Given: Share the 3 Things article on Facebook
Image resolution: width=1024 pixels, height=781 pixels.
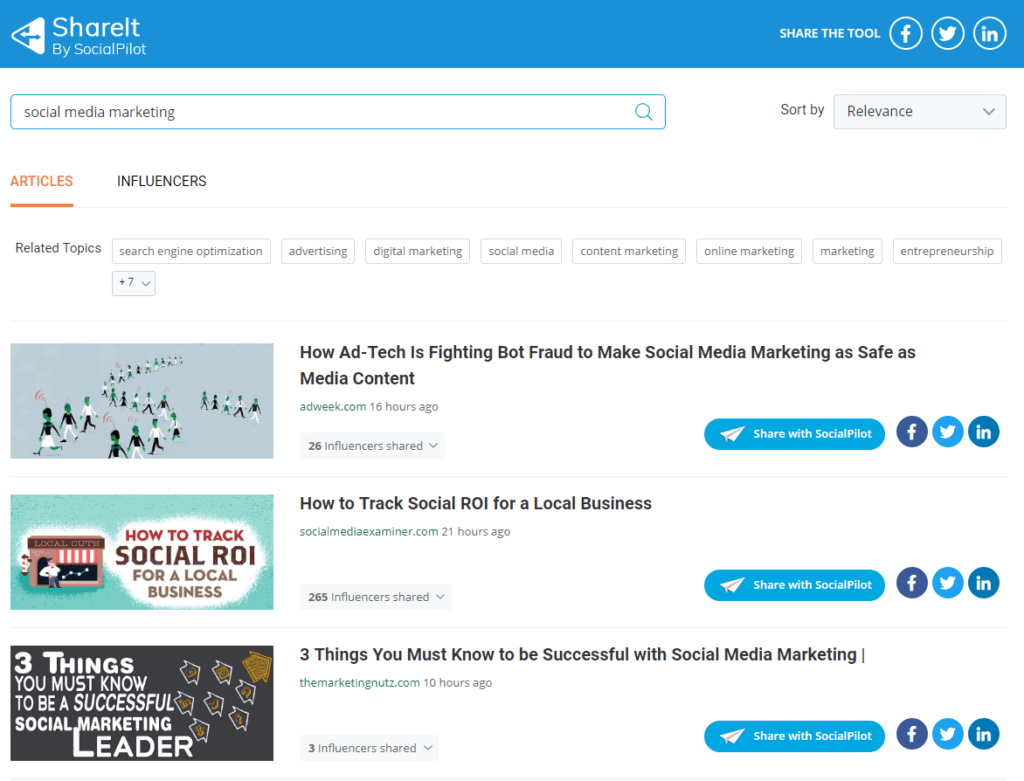Looking at the screenshot, I should coord(912,734).
